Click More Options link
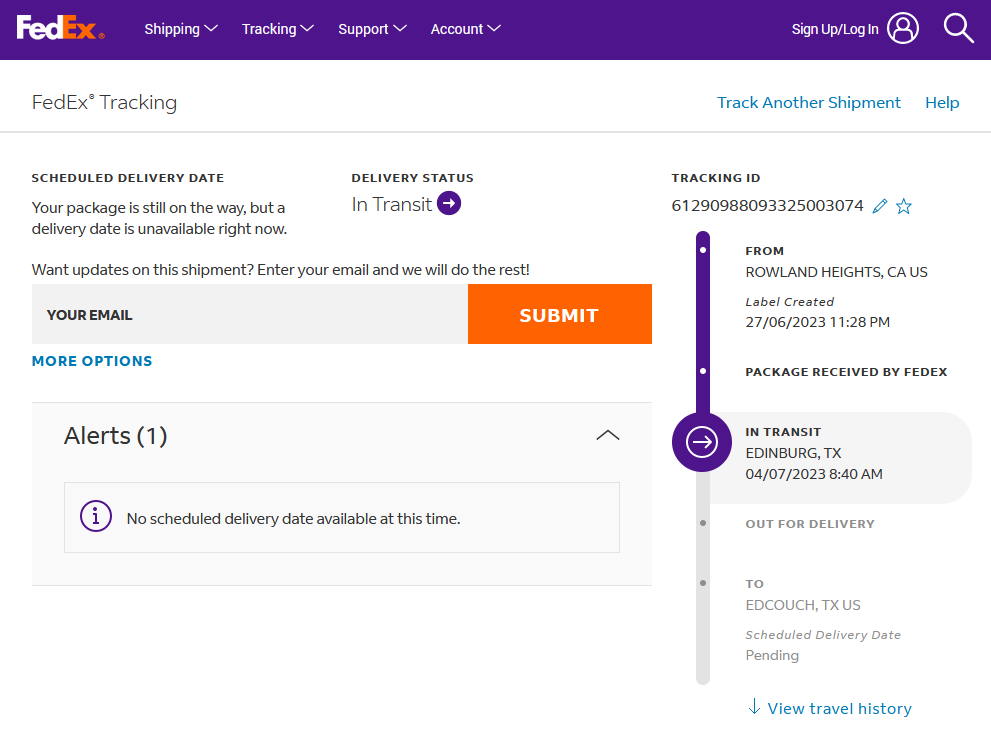991x751 pixels. click(92, 361)
